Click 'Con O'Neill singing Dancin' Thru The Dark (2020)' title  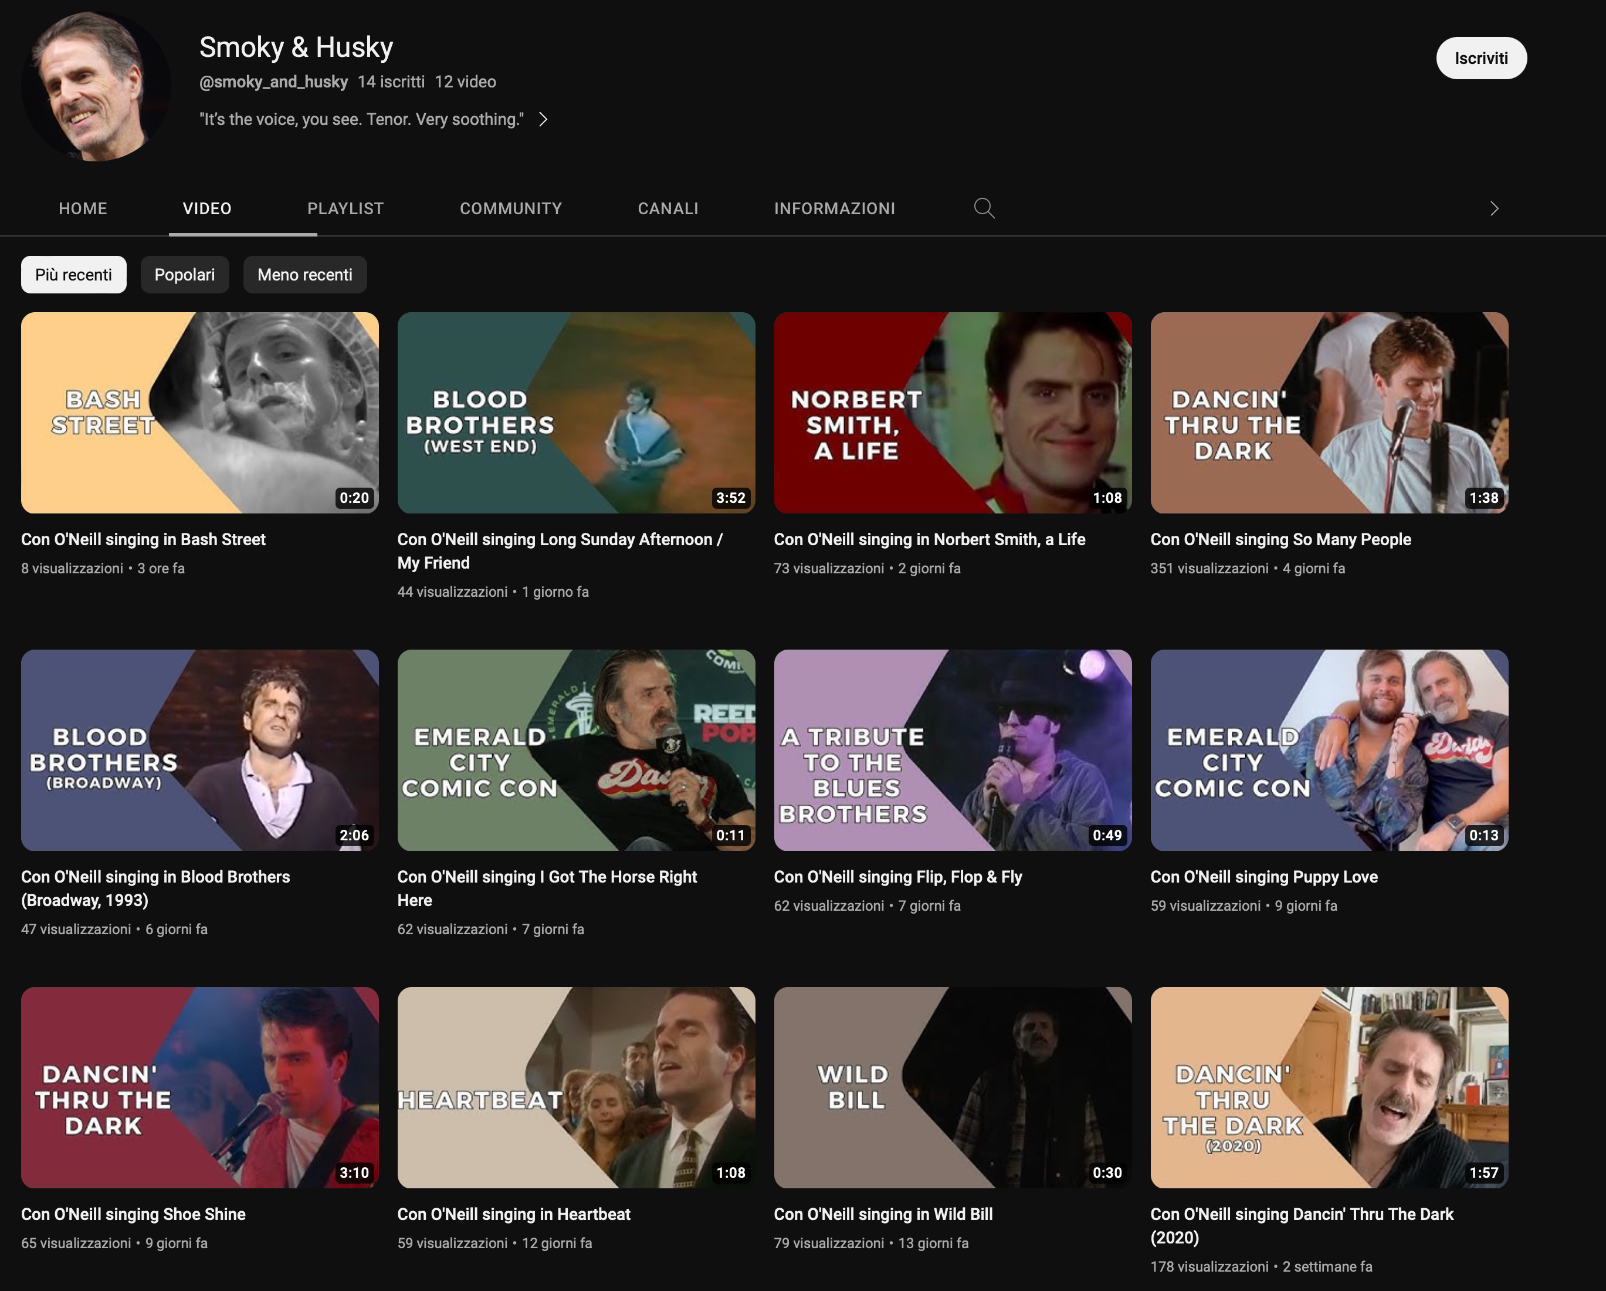tap(1302, 1225)
